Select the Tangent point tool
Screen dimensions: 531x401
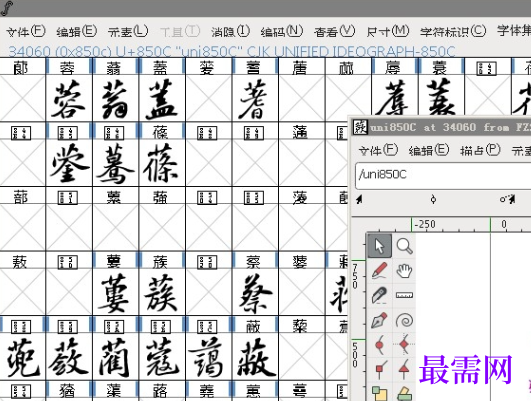coord(404,370)
